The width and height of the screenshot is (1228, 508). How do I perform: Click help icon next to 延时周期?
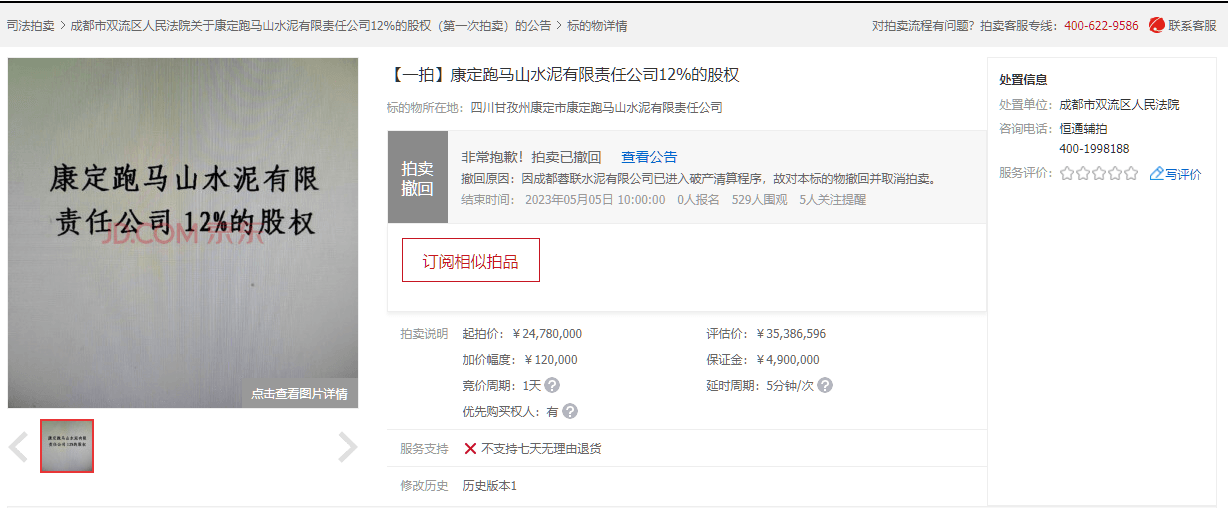click(x=825, y=386)
